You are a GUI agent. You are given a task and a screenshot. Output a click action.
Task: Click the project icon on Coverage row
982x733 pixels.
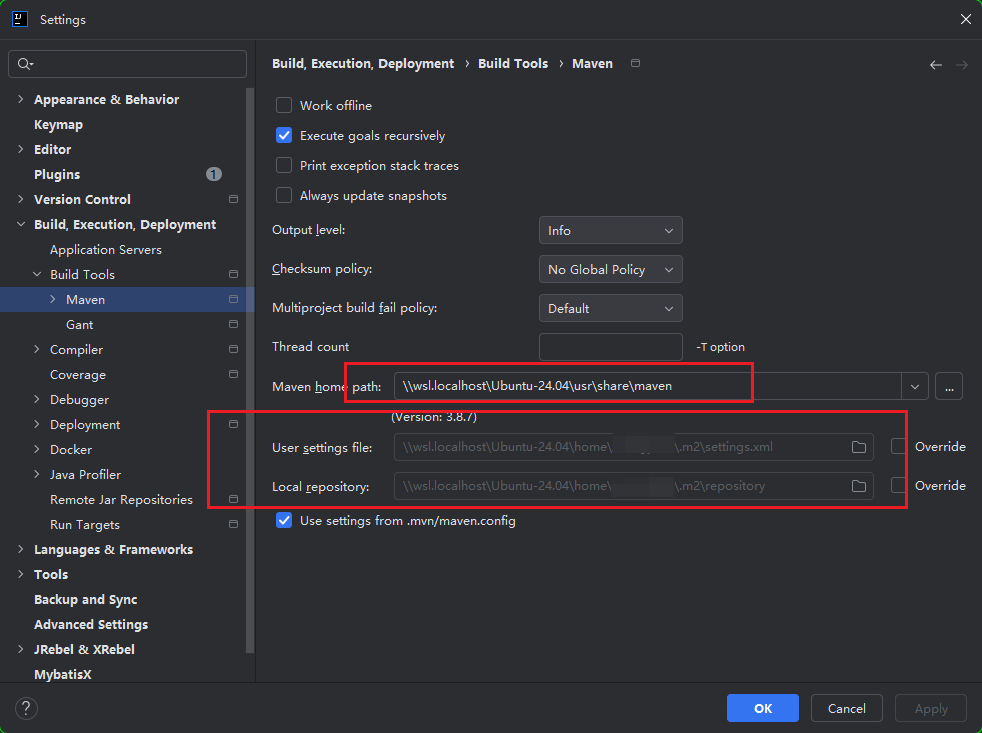click(234, 375)
